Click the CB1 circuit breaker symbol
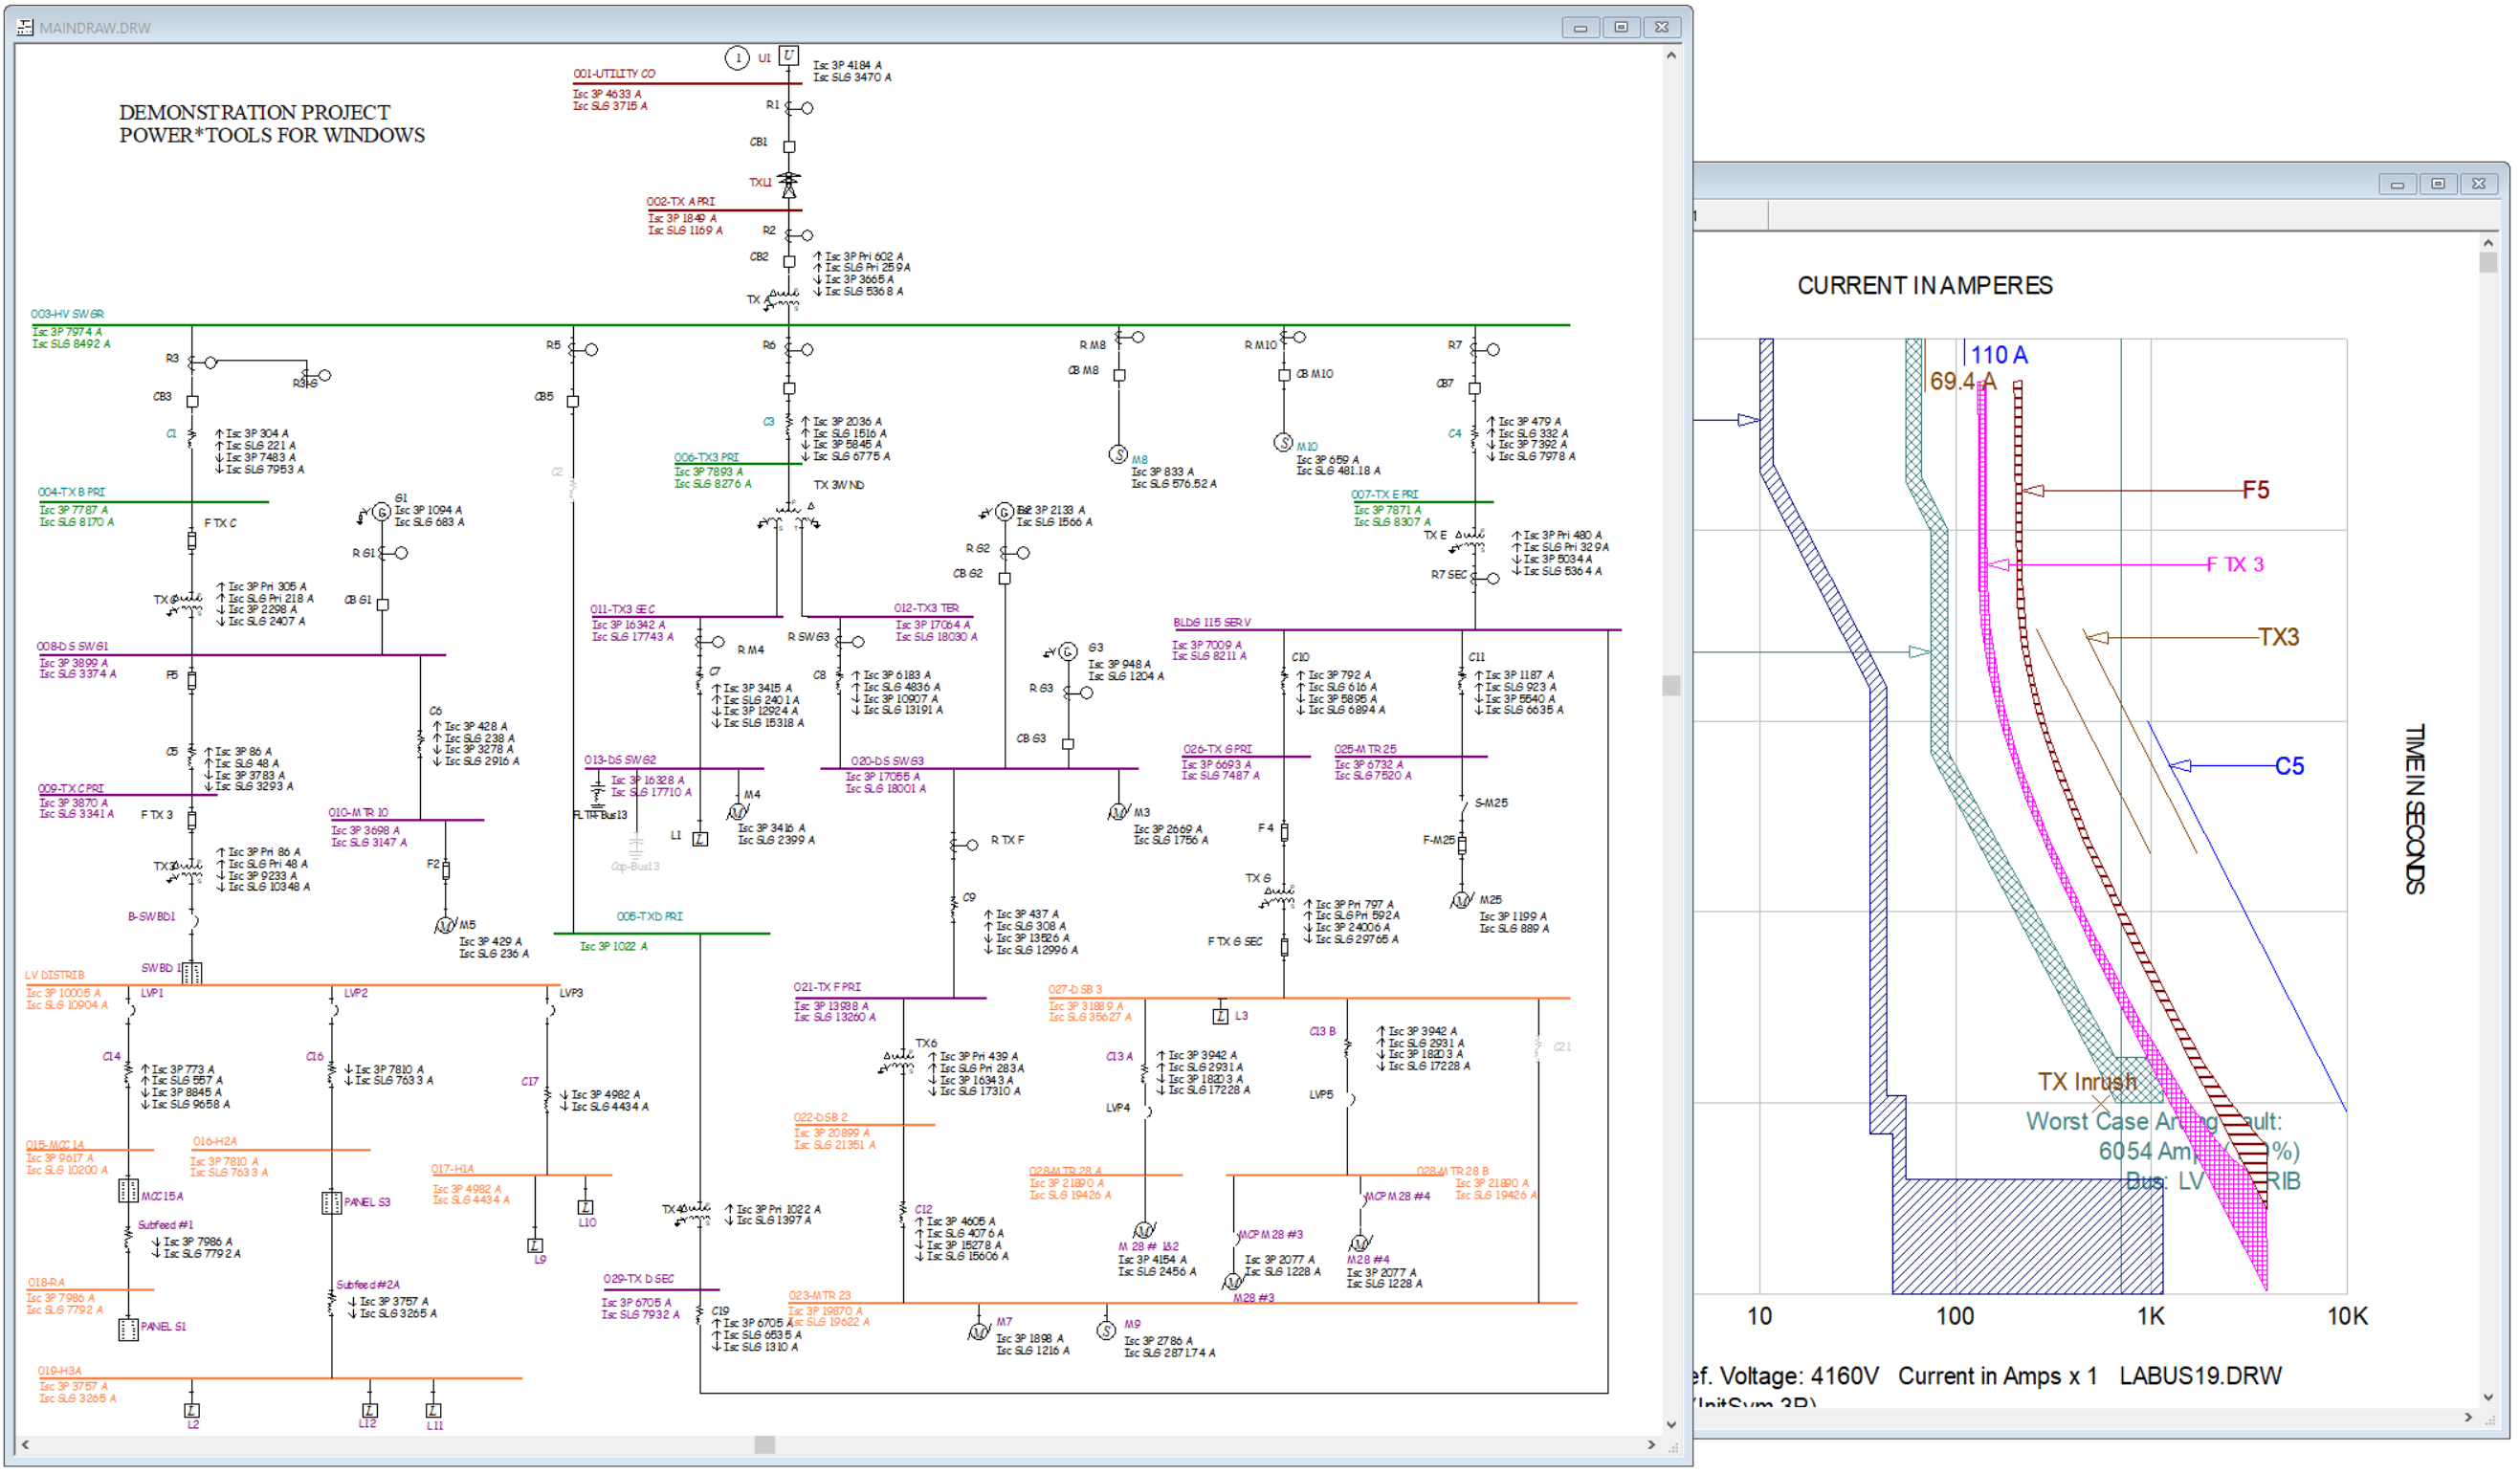The width and height of the screenshot is (2520, 1474). [789, 147]
